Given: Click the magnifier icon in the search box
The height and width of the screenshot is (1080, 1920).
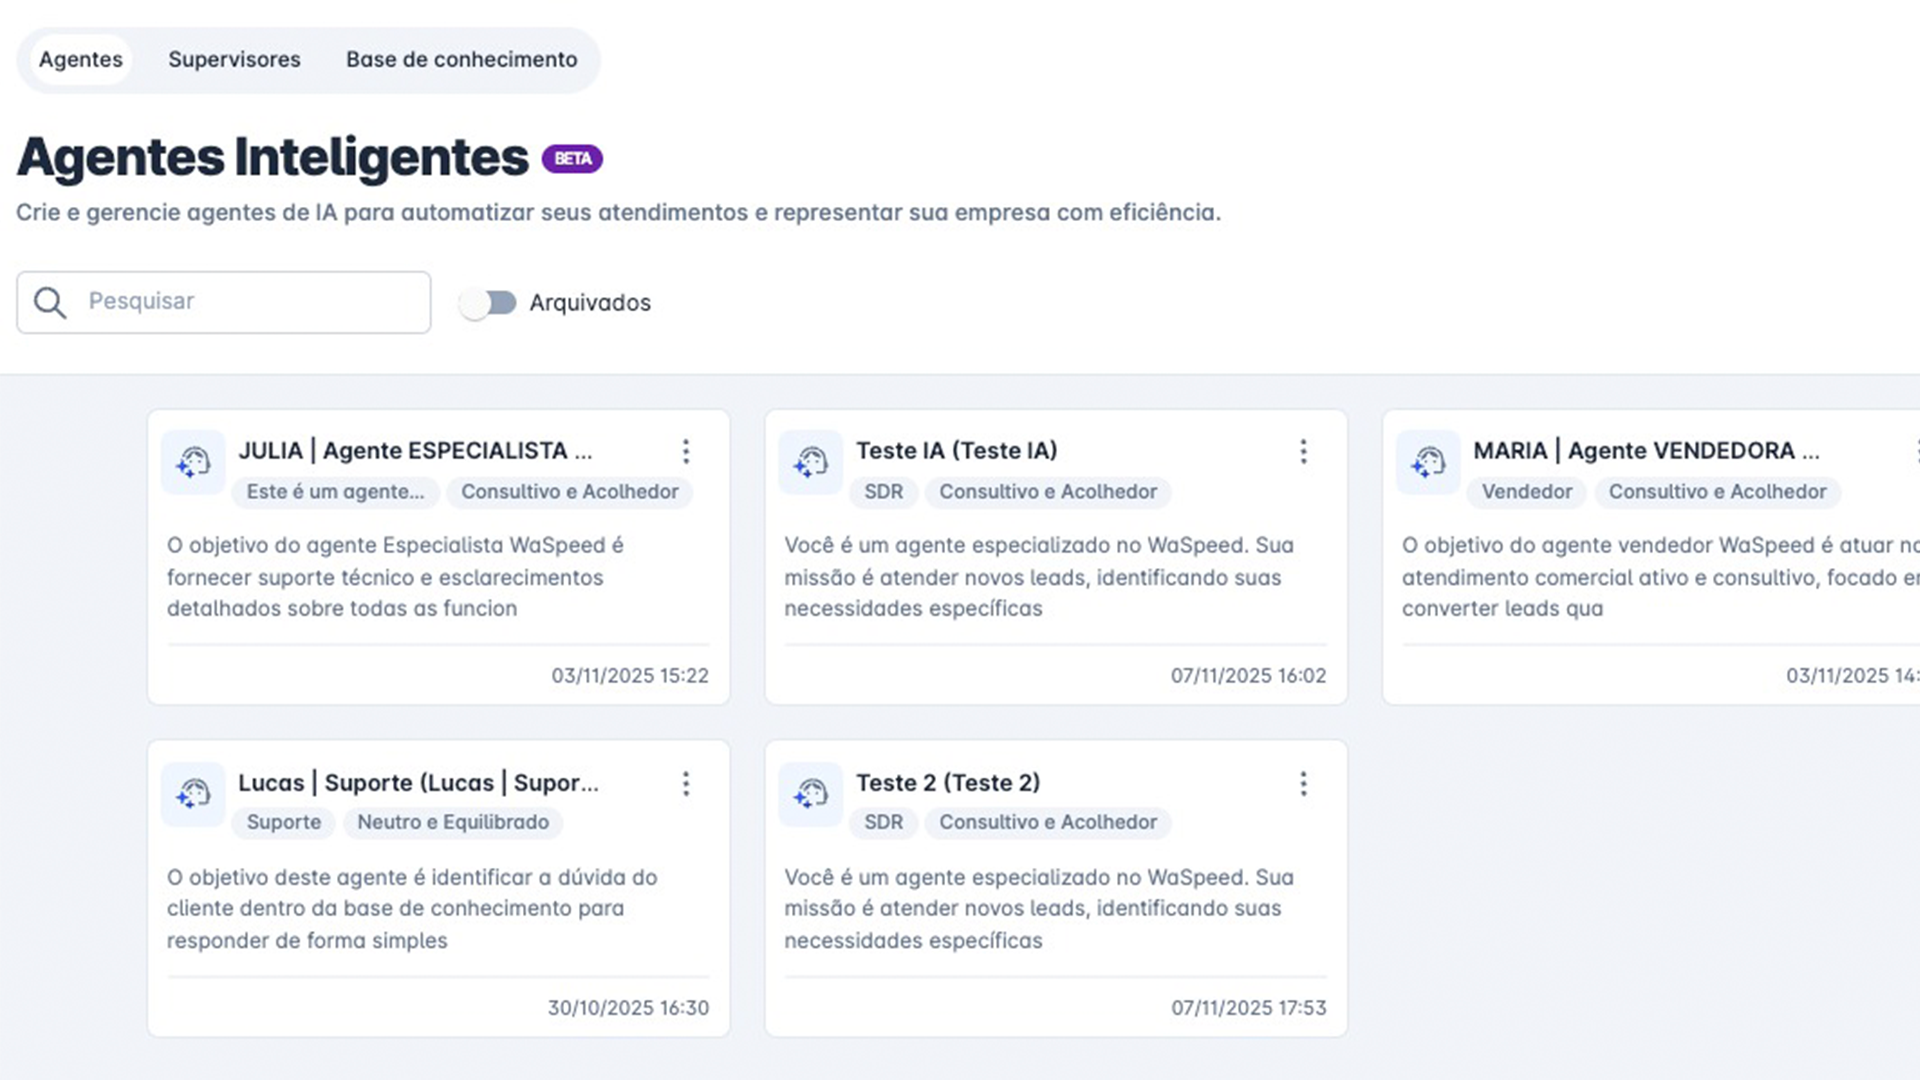Looking at the screenshot, I should (50, 302).
